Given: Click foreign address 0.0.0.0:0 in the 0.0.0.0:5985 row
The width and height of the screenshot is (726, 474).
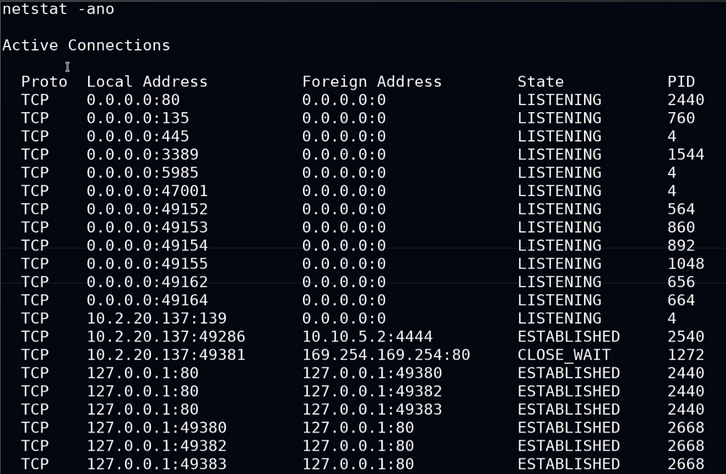Looking at the screenshot, I should click(x=344, y=172).
